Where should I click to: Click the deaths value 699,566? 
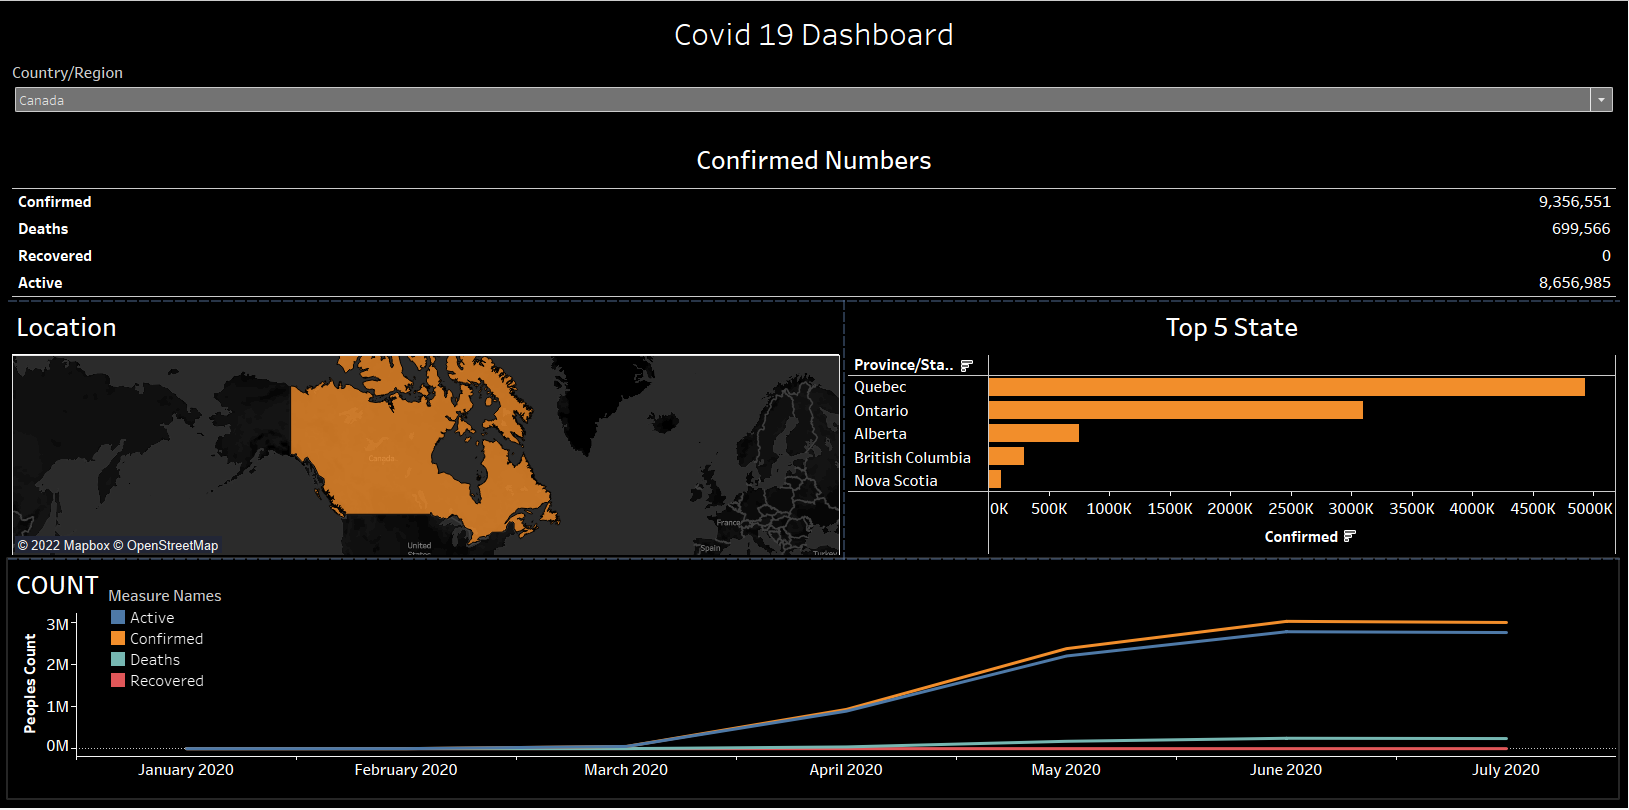[1581, 229]
